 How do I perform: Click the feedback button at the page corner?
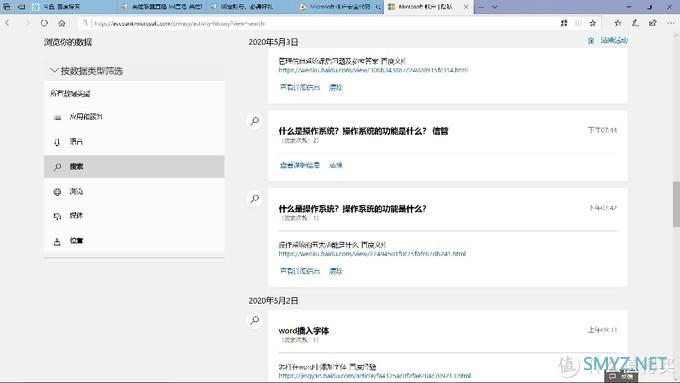click(620, 376)
